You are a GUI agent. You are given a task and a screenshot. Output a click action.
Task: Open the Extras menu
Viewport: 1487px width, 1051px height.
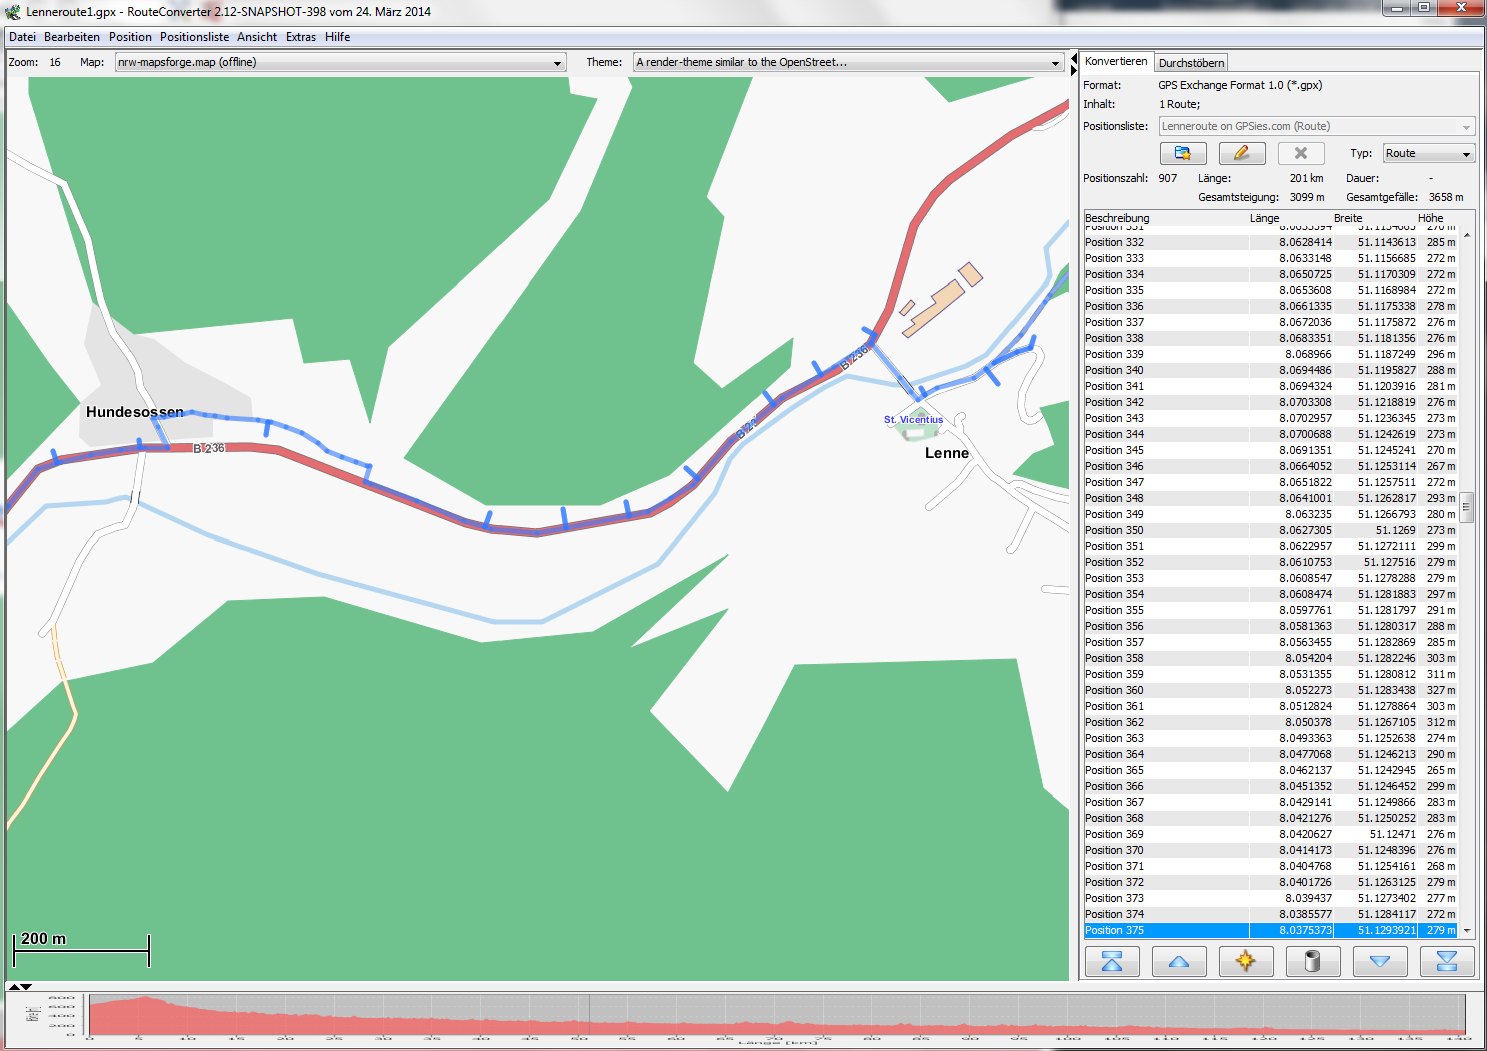300,37
